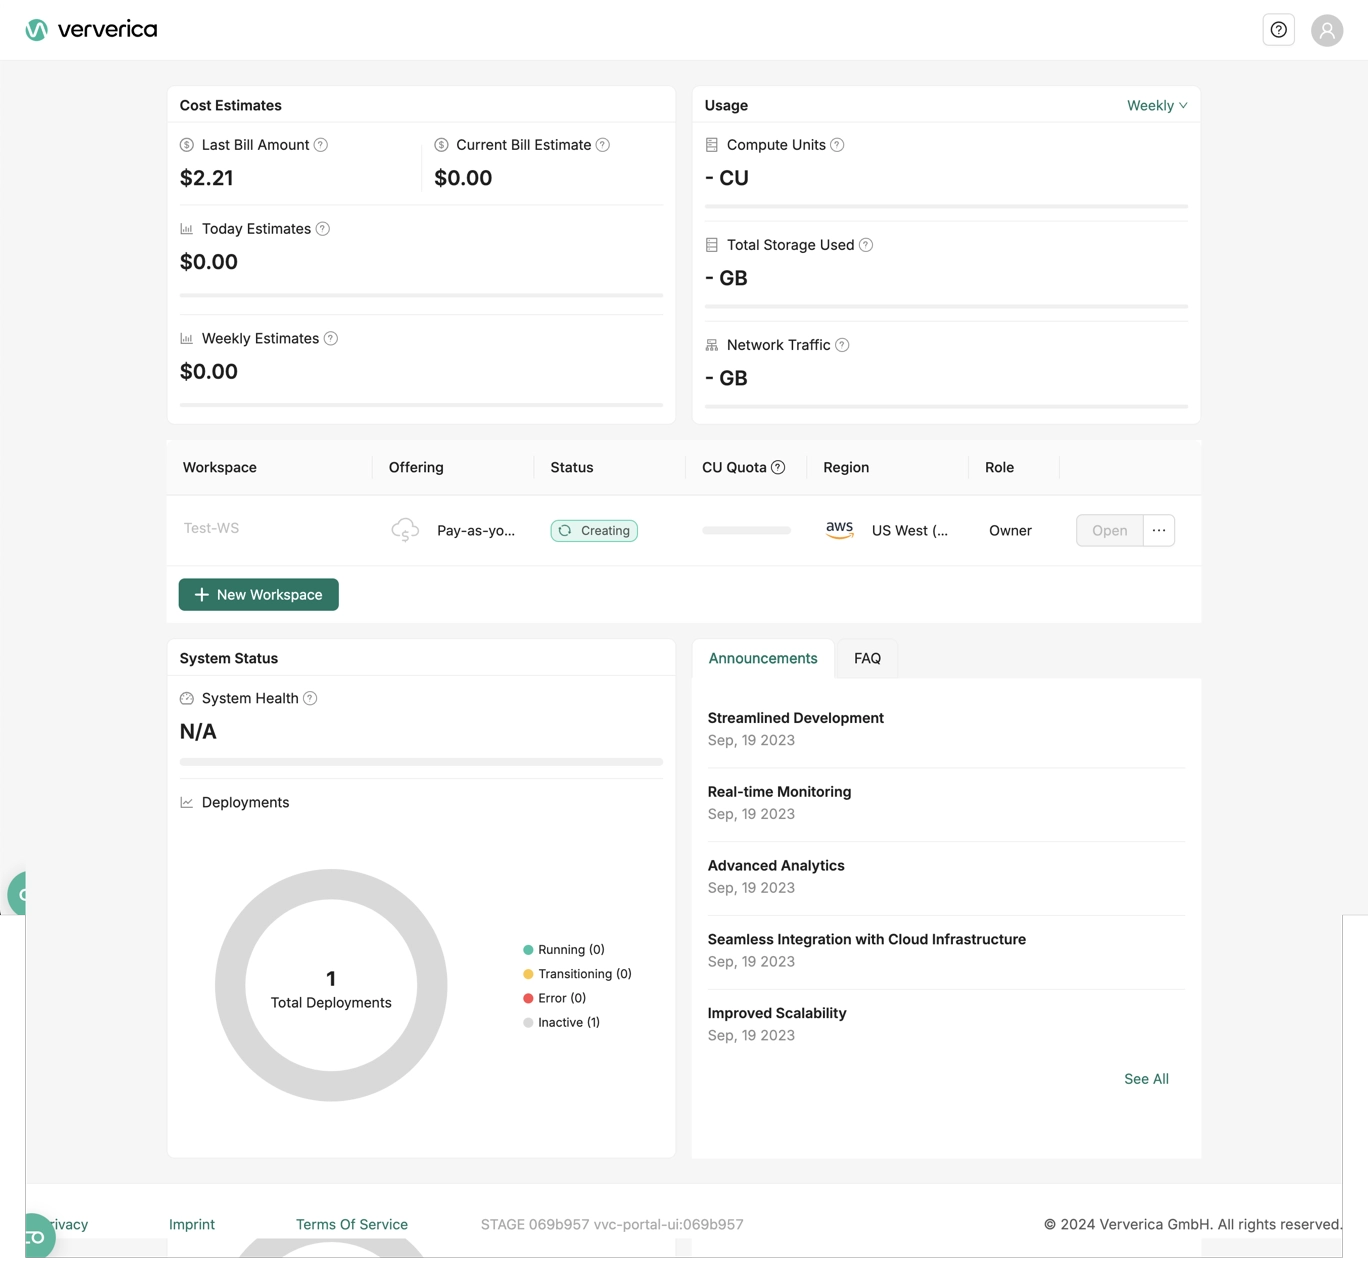The height and width of the screenshot is (1265, 1368).
Task: Open the Streamlined Development announcement
Action: point(796,718)
